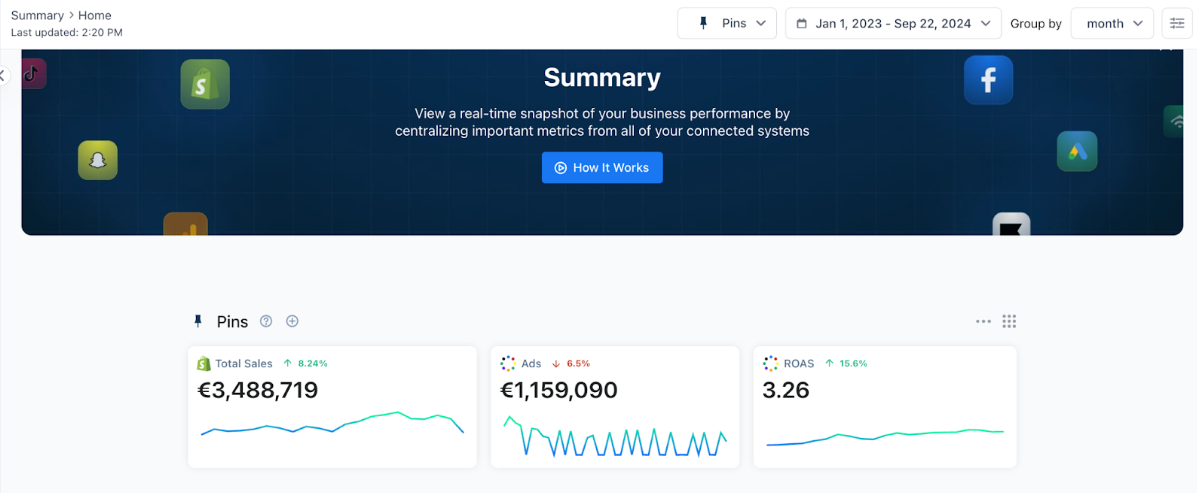Open the Pins three-dot options menu

pyautogui.click(x=983, y=321)
